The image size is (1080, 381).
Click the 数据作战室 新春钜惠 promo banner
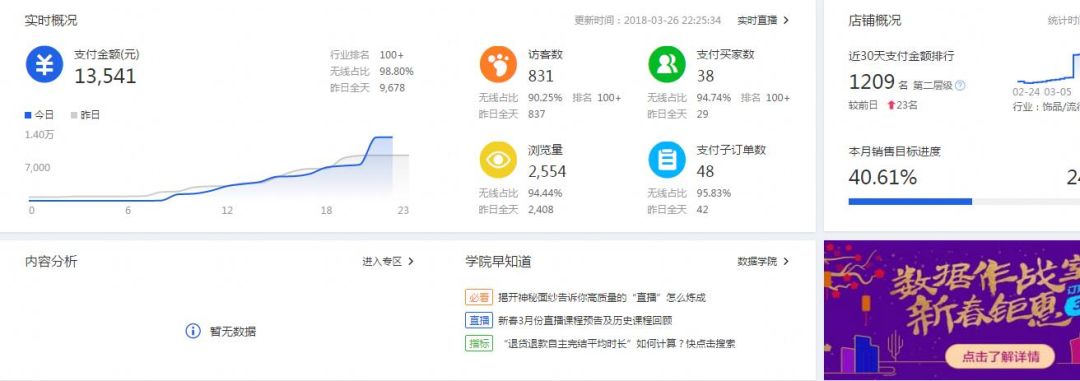(x=952, y=310)
